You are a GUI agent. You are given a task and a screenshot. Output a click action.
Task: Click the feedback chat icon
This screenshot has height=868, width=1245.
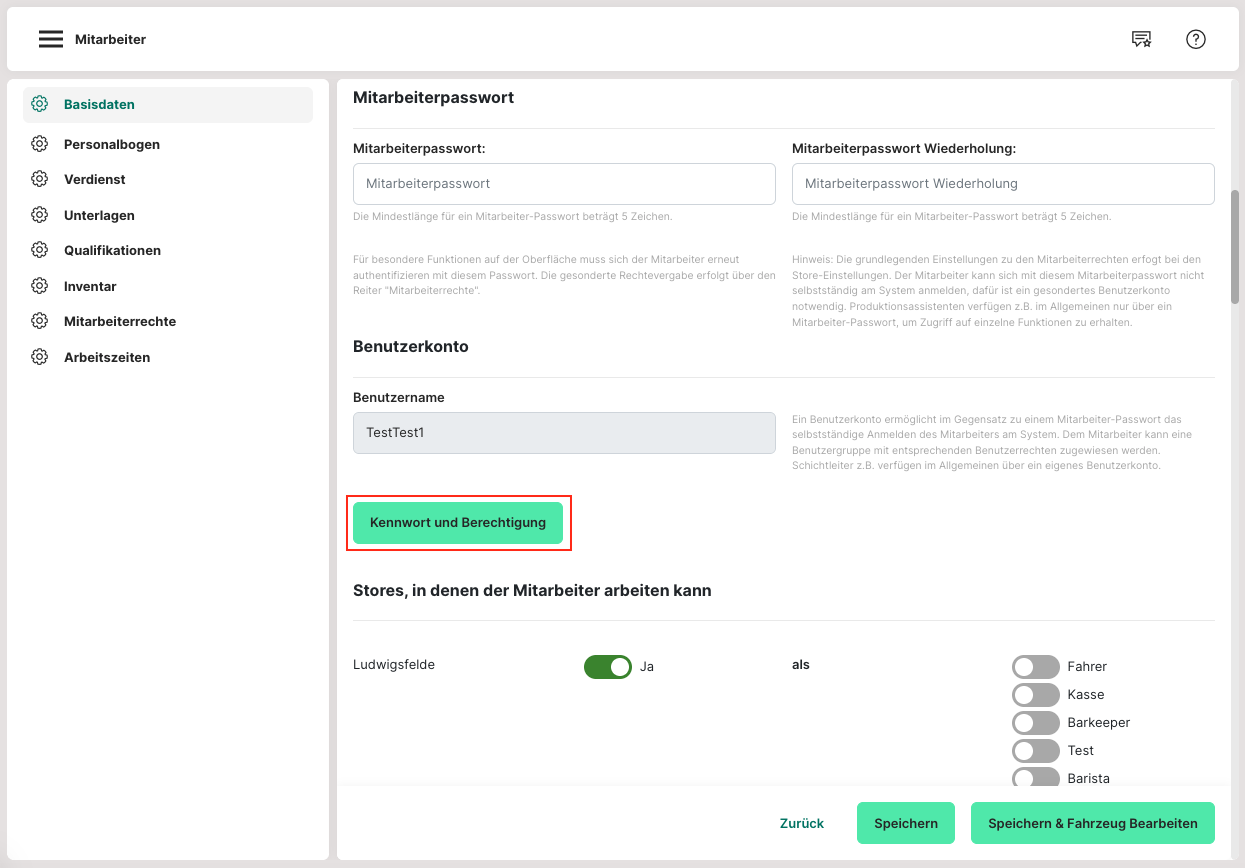[x=1141, y=39]
